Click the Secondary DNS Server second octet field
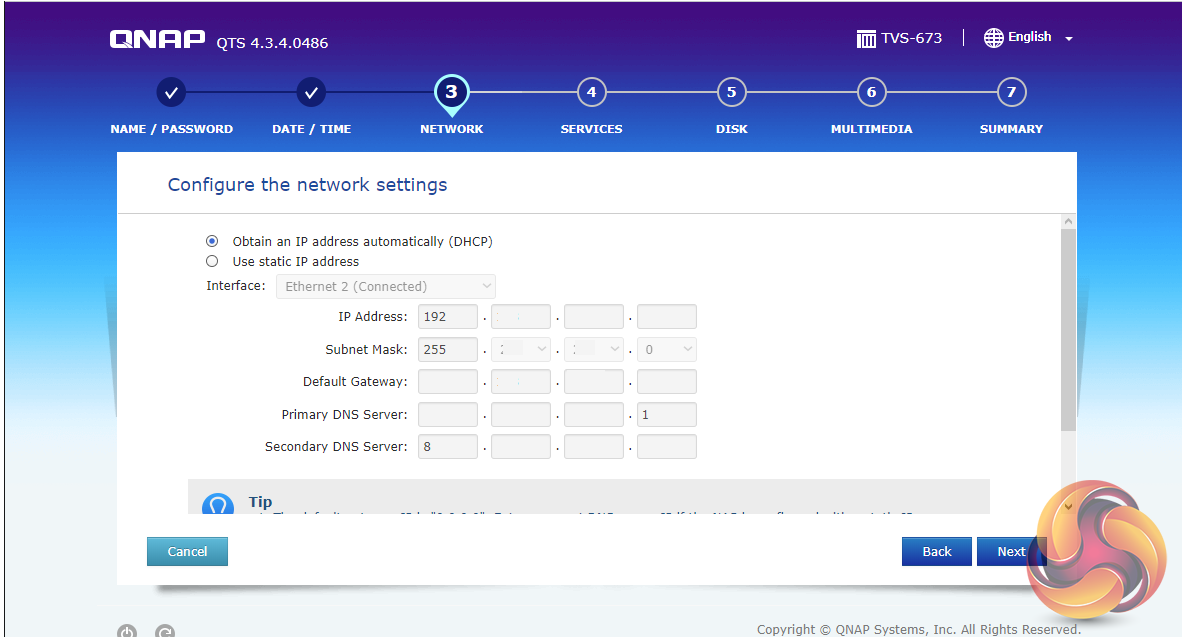 point(521,447)
